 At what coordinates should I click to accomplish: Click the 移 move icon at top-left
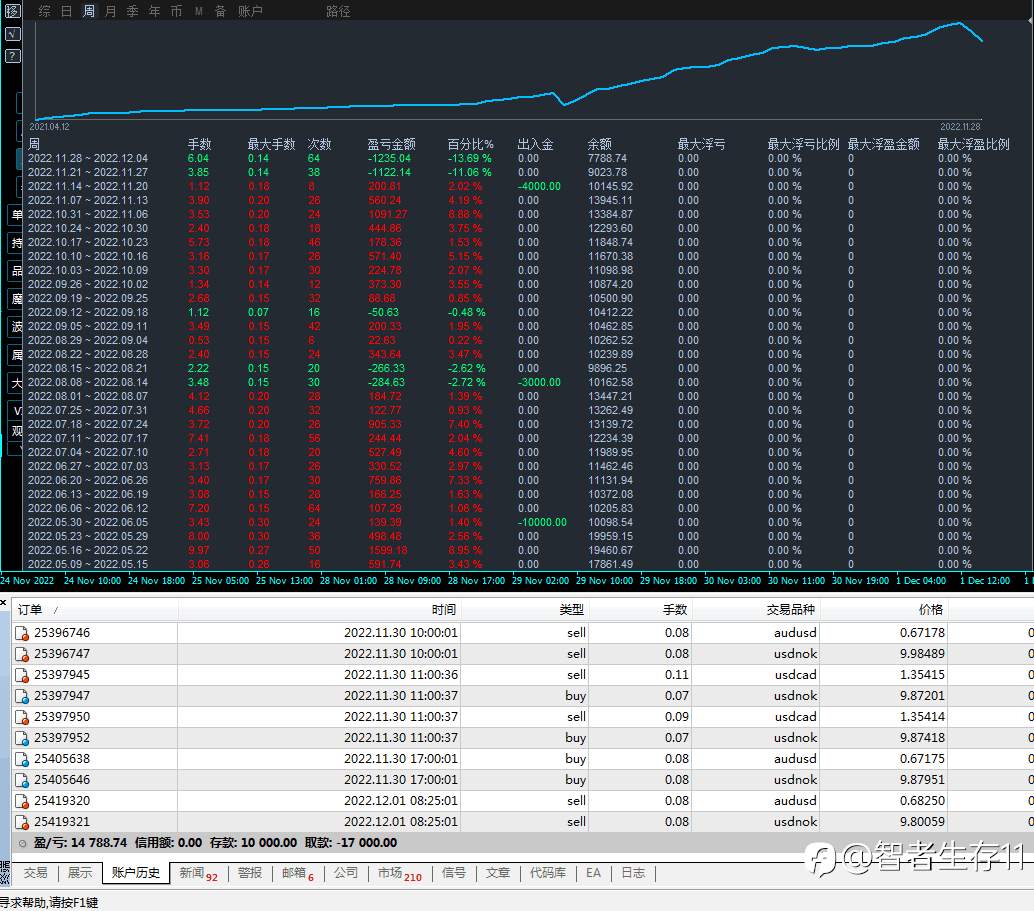coord(12,11)
